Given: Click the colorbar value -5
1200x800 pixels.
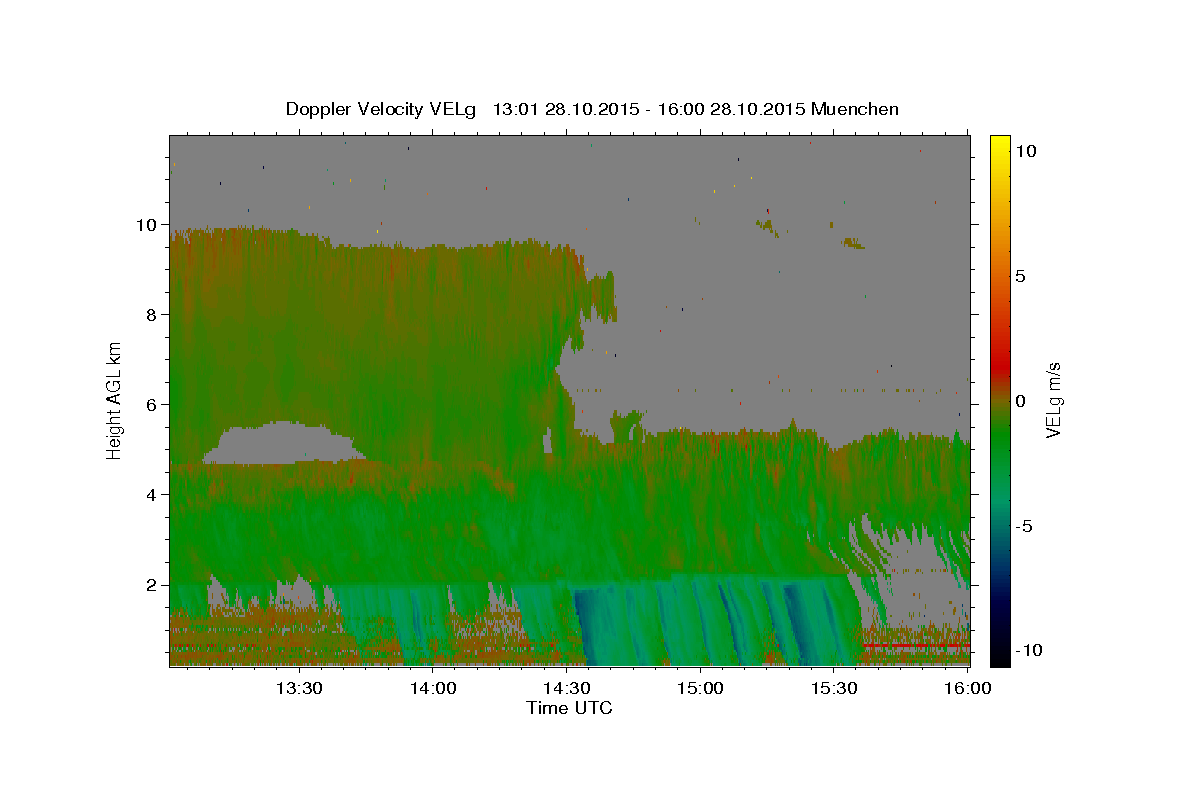Looking at the screenshot, I should click(x=1023, y=526).
